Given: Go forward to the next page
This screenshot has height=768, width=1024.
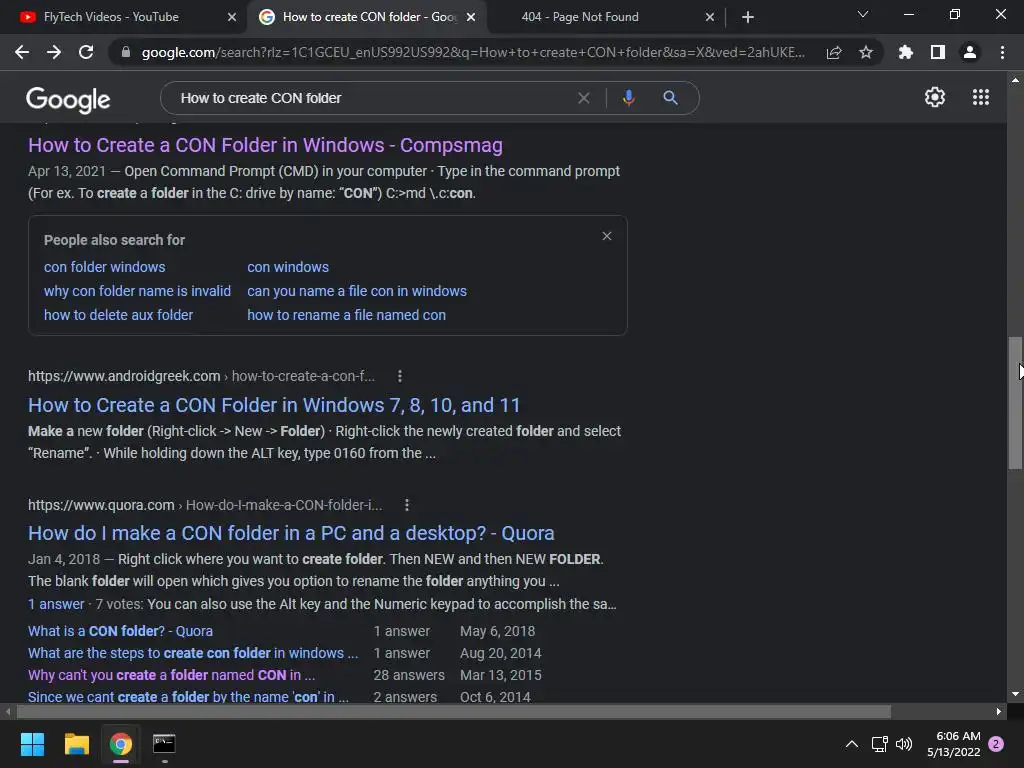Looking at the screenshot, I should point(54,52).
